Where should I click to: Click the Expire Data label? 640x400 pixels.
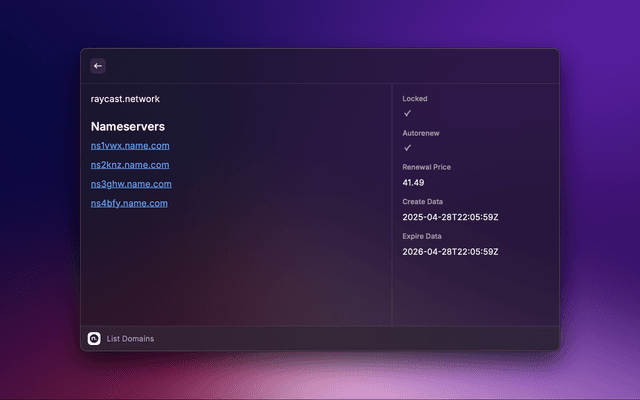(x=424, y=235)
